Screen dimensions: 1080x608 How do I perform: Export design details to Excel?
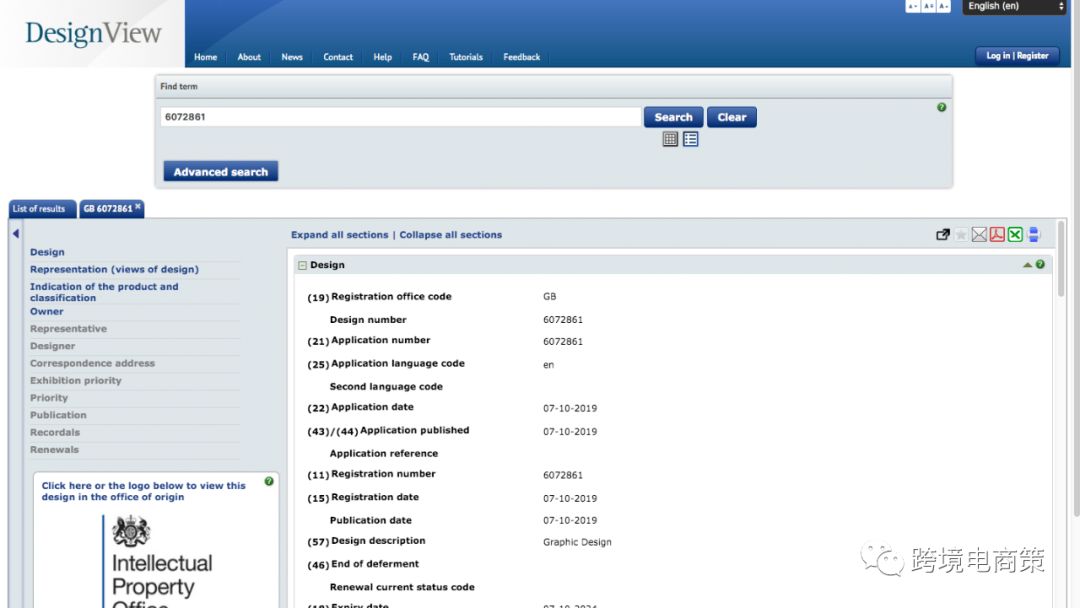(1015, 235)
